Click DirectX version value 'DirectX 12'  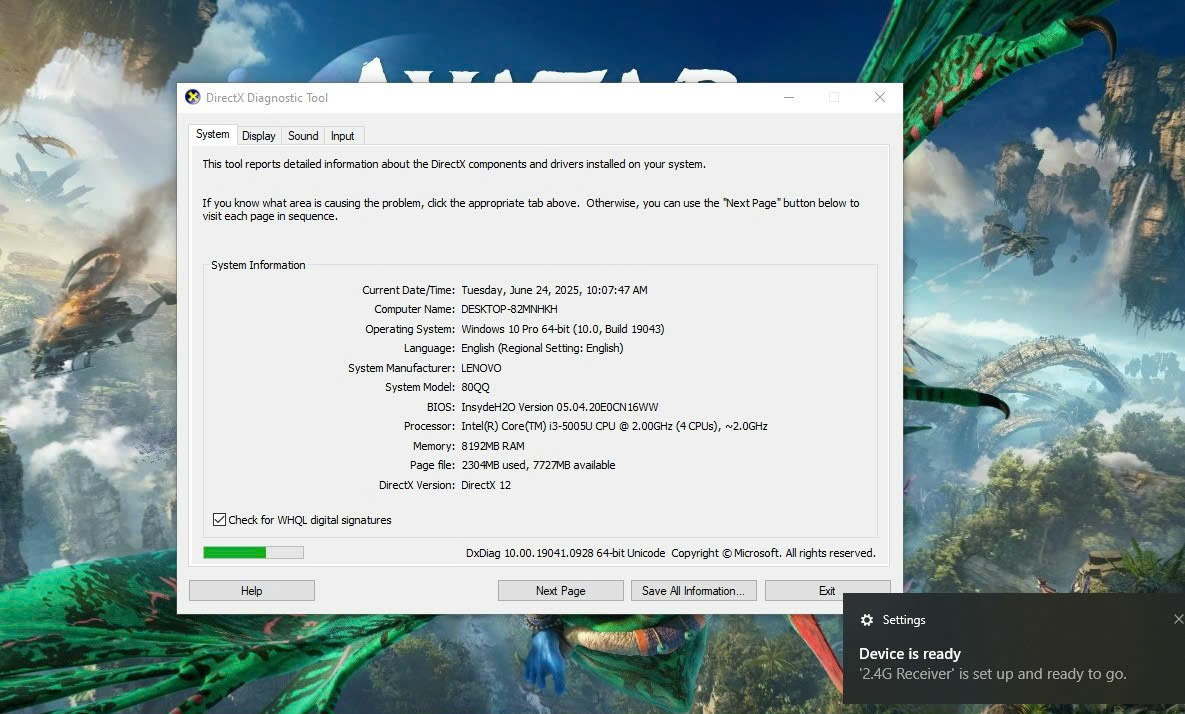[486, 485]
